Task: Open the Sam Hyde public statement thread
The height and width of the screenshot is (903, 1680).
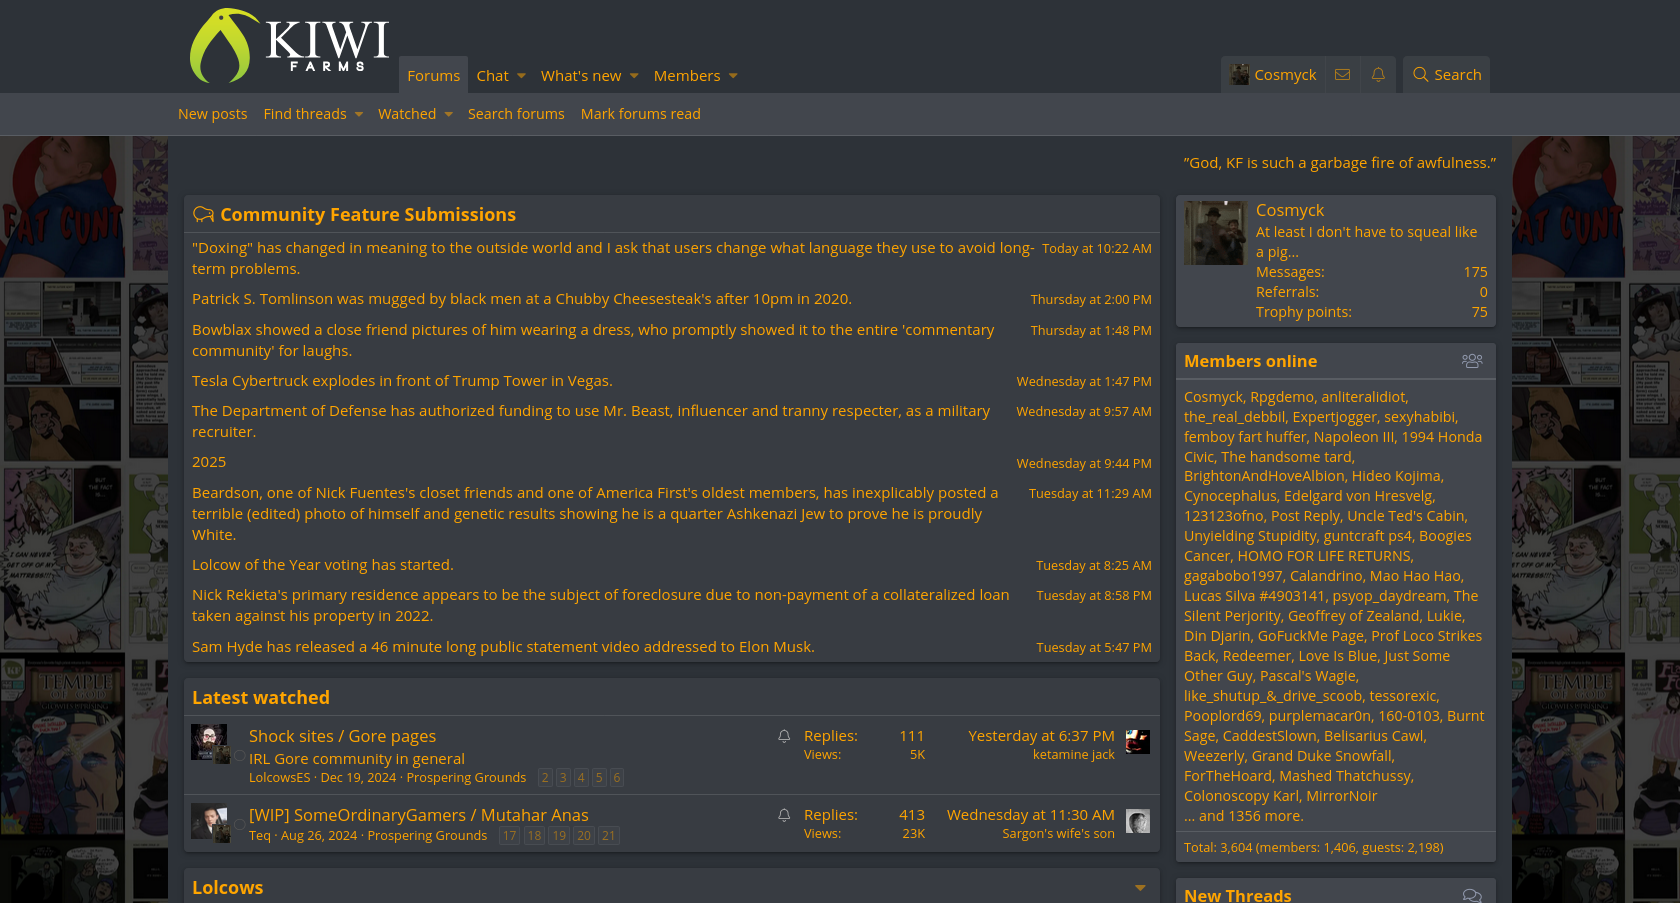Action: click(503, 647)
